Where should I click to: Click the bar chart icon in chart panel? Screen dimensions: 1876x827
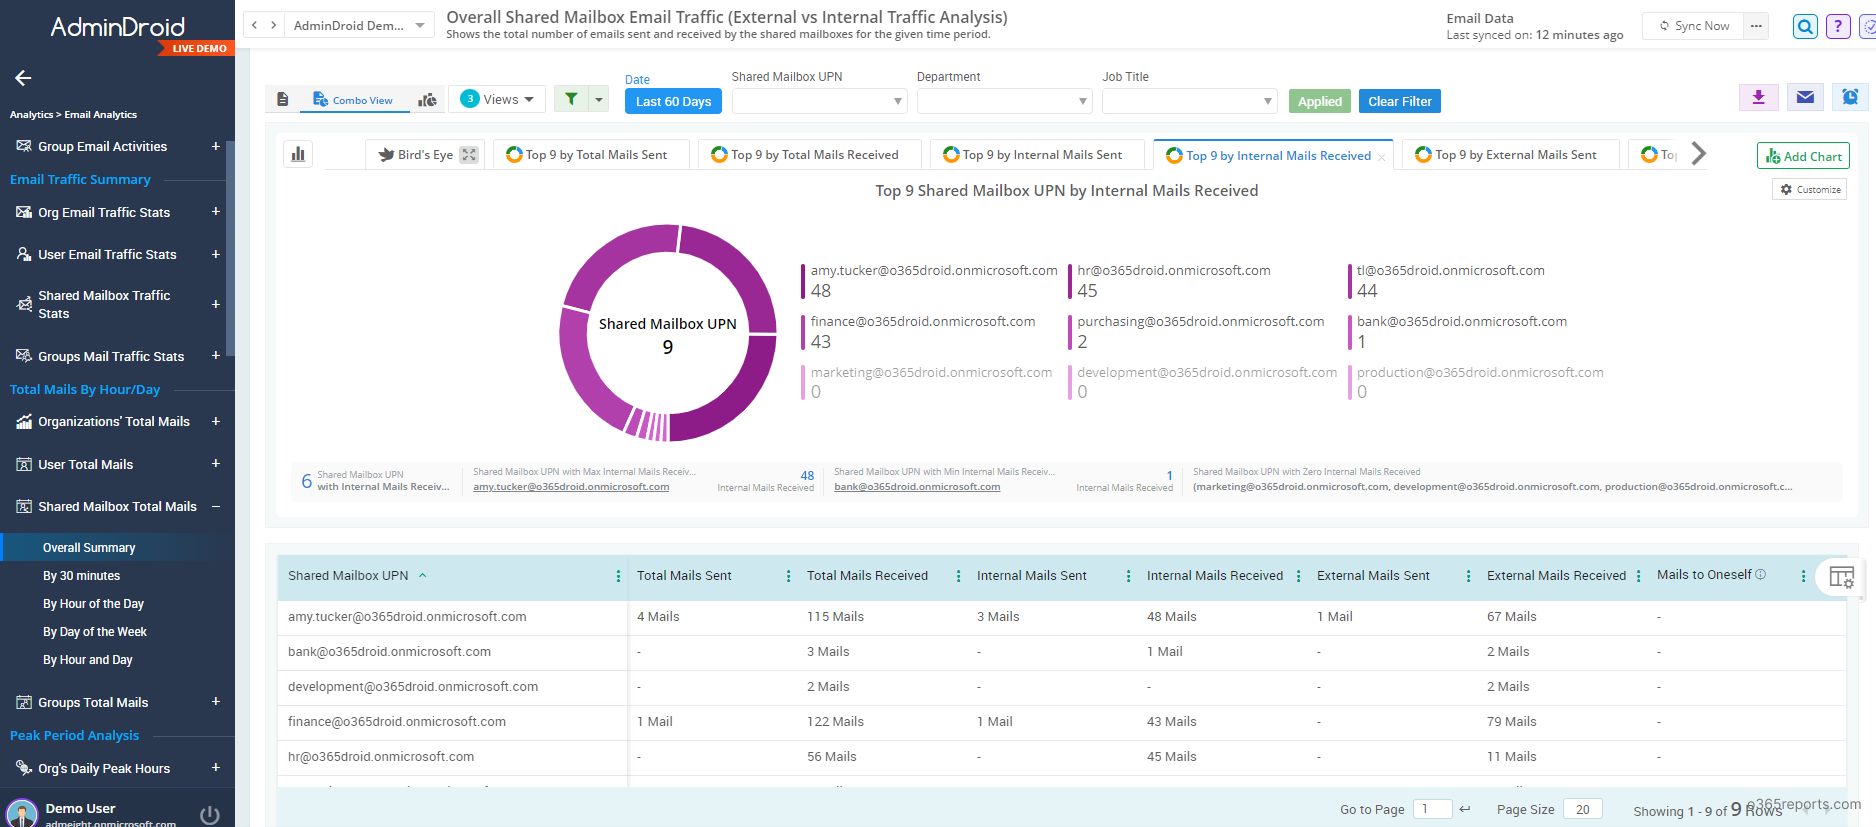298,154
